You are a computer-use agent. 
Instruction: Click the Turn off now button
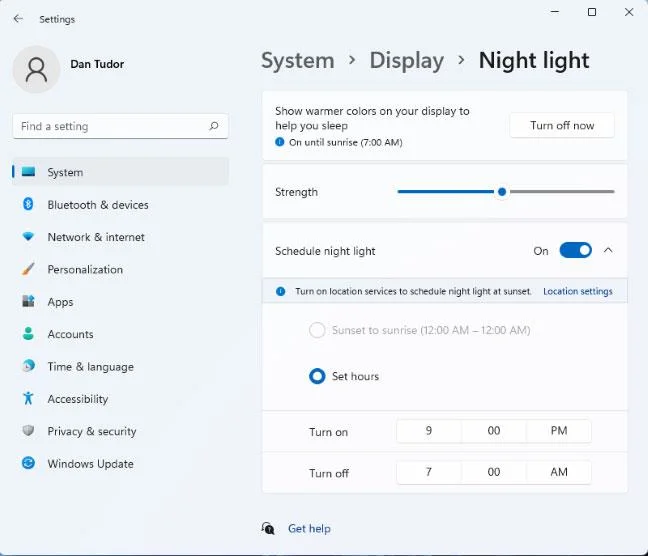pos(562,125)
